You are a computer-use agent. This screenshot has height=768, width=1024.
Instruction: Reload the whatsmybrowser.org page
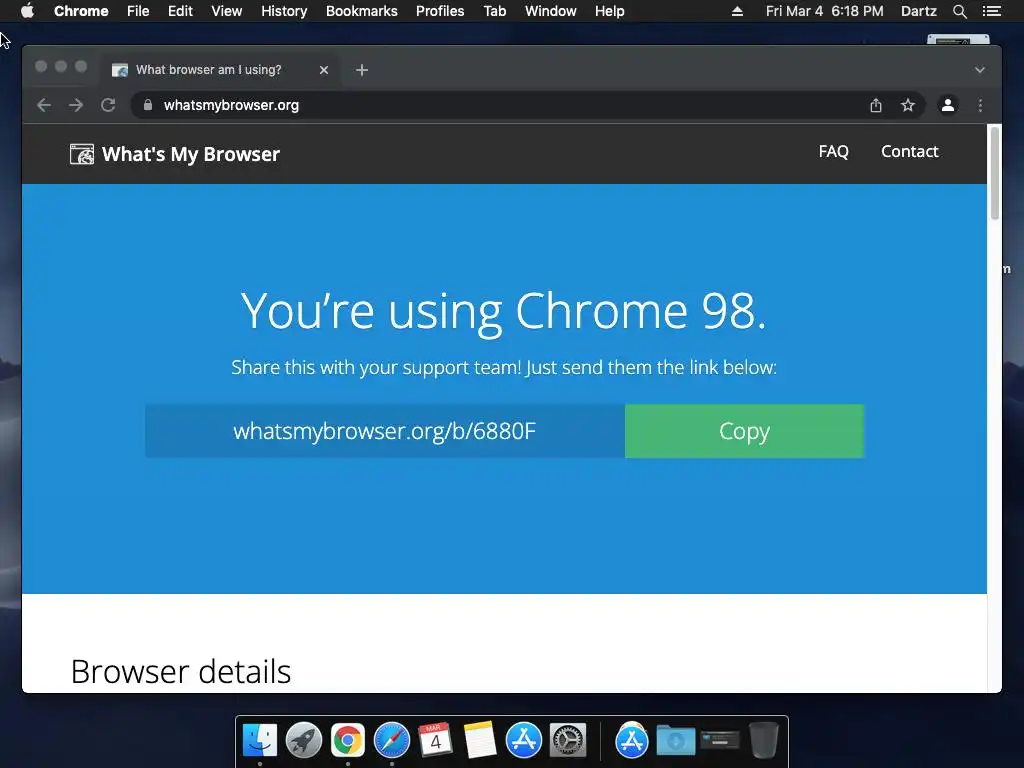108,105
